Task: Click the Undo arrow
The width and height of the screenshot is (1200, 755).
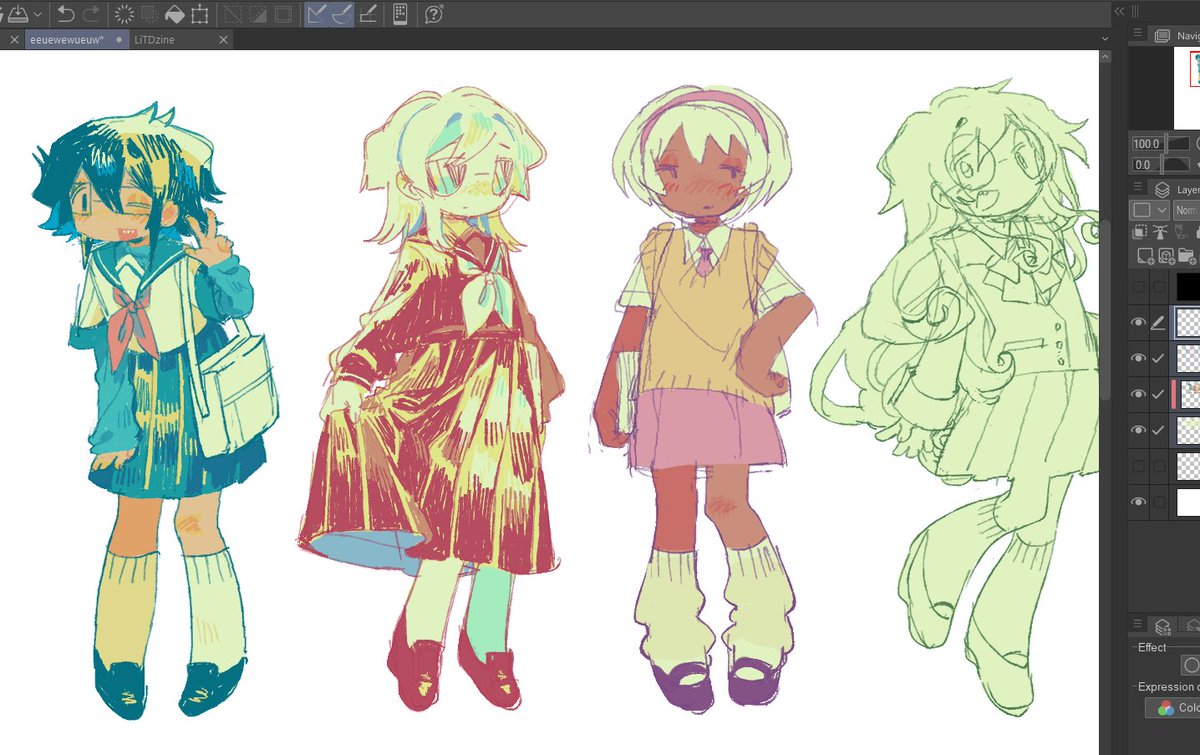Action: tap(66, 14)
